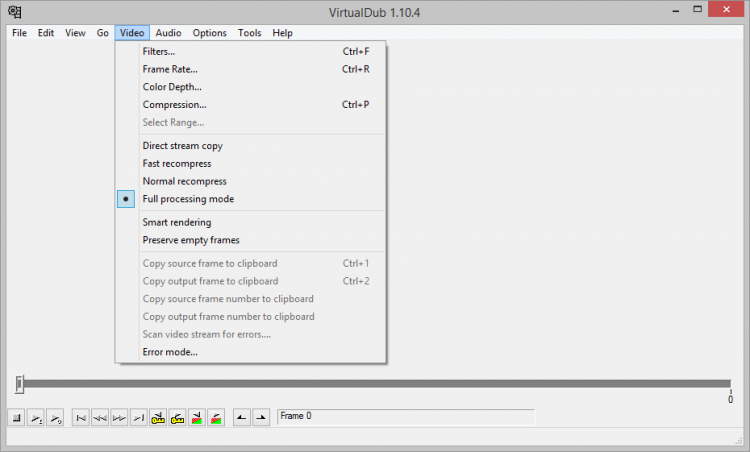
Task: Select Normal recompress mode
Action: point(251,181)
